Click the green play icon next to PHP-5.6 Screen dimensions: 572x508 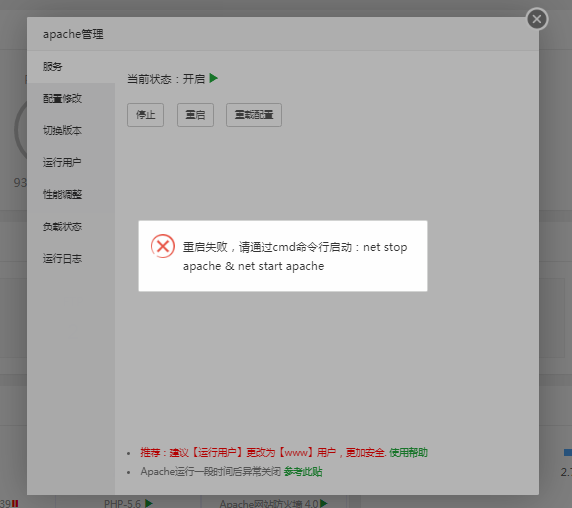coord(148,503)
